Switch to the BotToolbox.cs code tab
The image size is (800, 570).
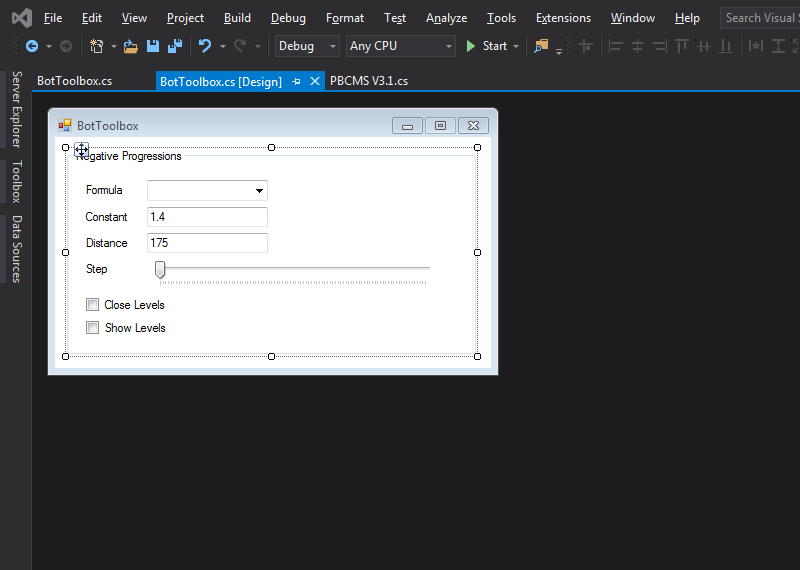74,81
